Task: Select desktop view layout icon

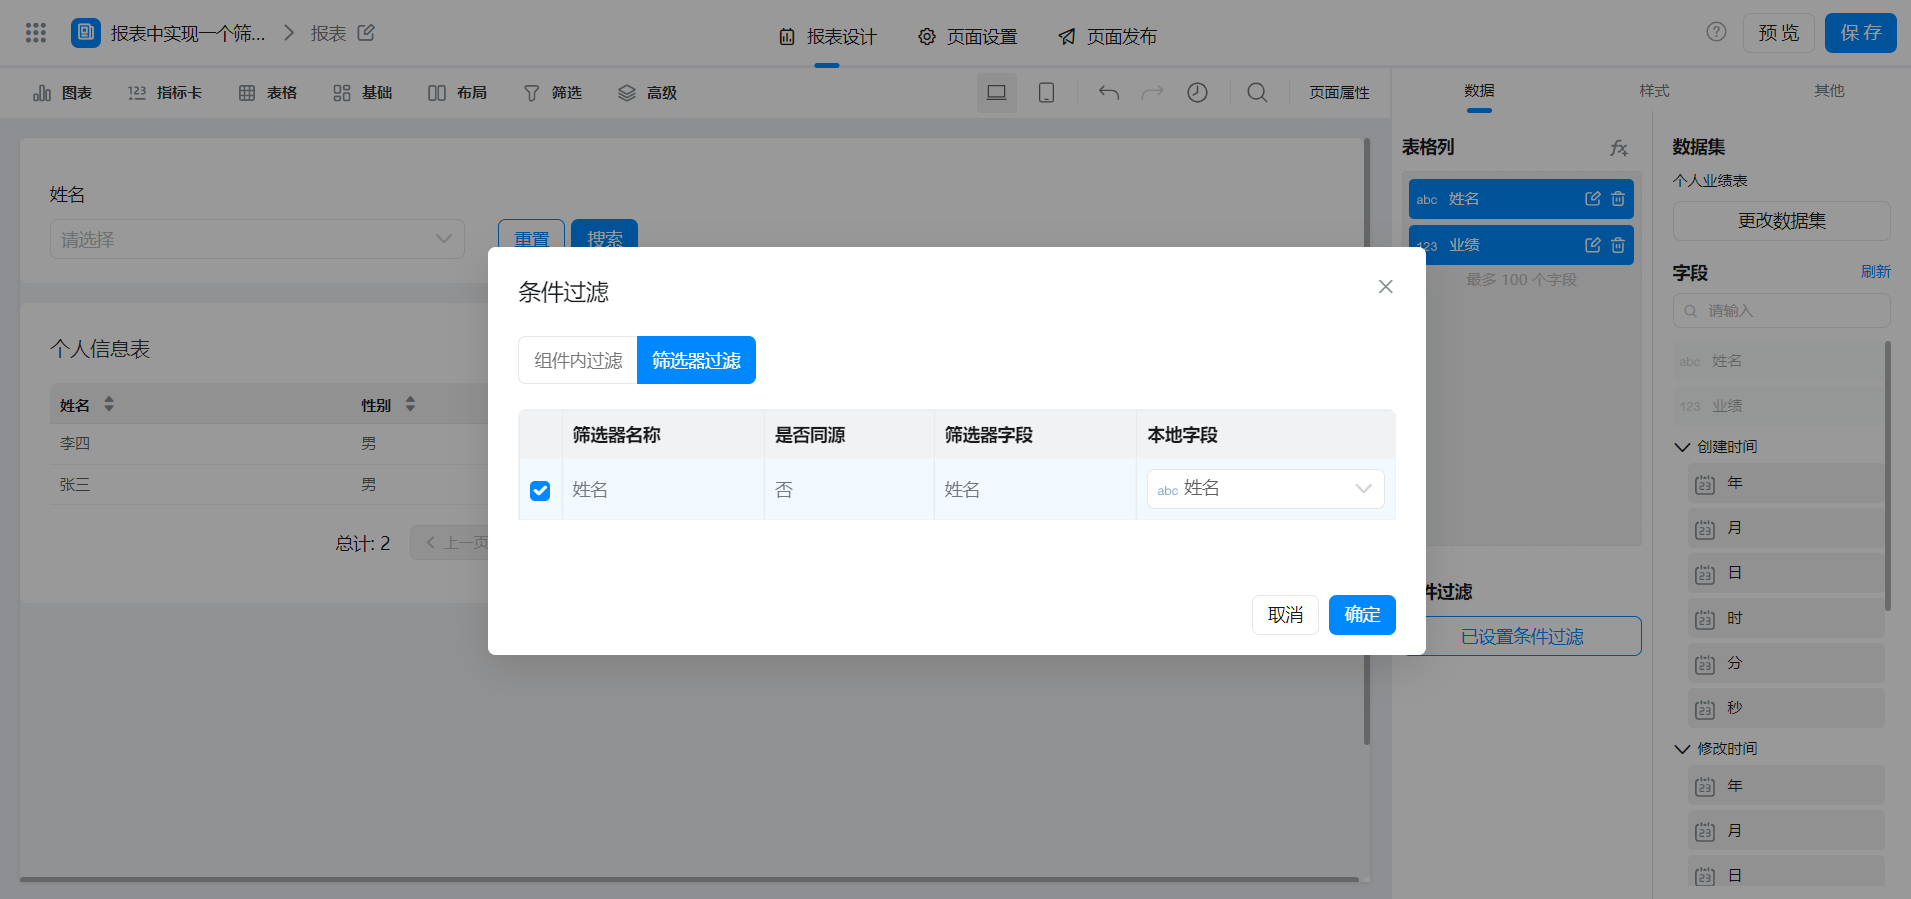Action: [997, 93]
